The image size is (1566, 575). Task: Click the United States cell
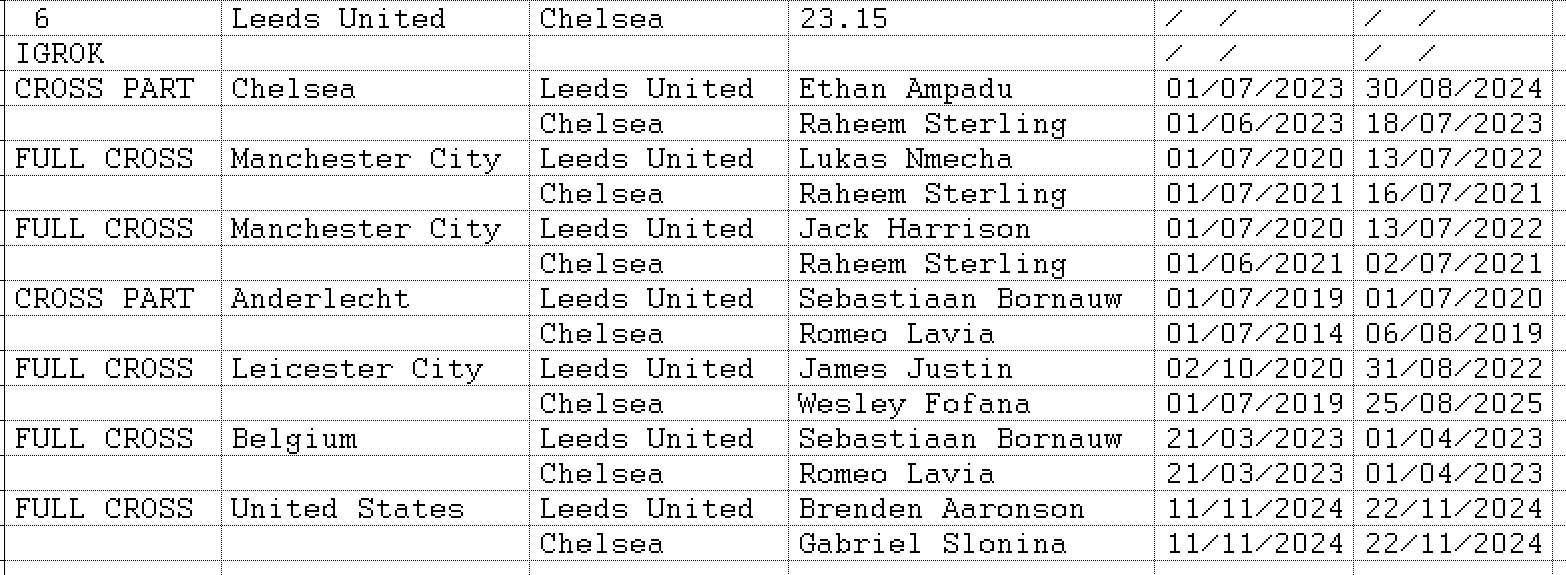pyautogui.click(x=347, y=509)
